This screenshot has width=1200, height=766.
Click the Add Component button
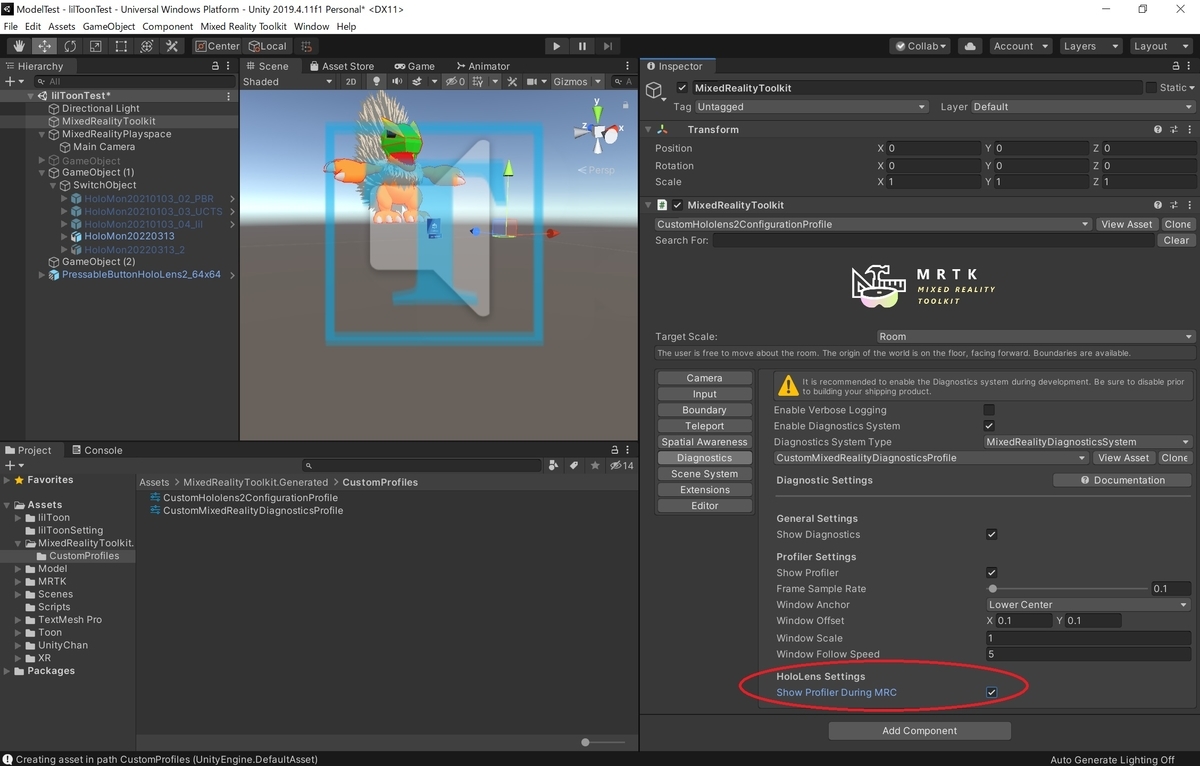click(919, 731)
